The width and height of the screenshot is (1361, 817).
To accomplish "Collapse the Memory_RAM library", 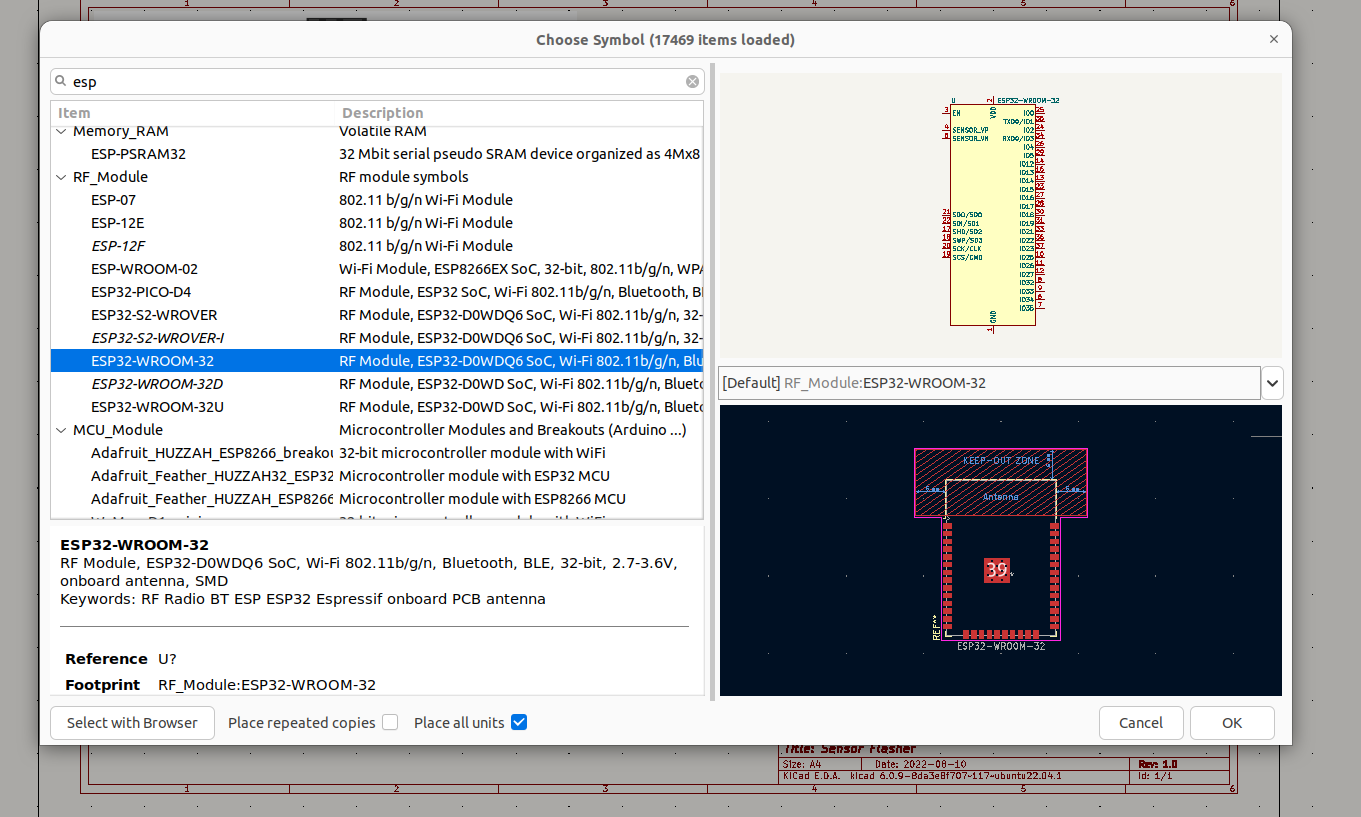I will point(62,131).
